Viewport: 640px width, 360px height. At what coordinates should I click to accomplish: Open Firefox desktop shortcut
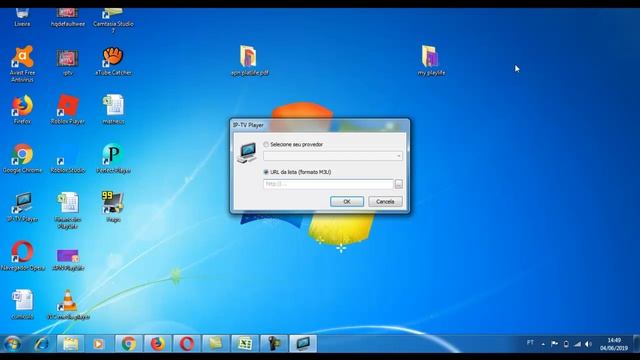coord(22,109)
